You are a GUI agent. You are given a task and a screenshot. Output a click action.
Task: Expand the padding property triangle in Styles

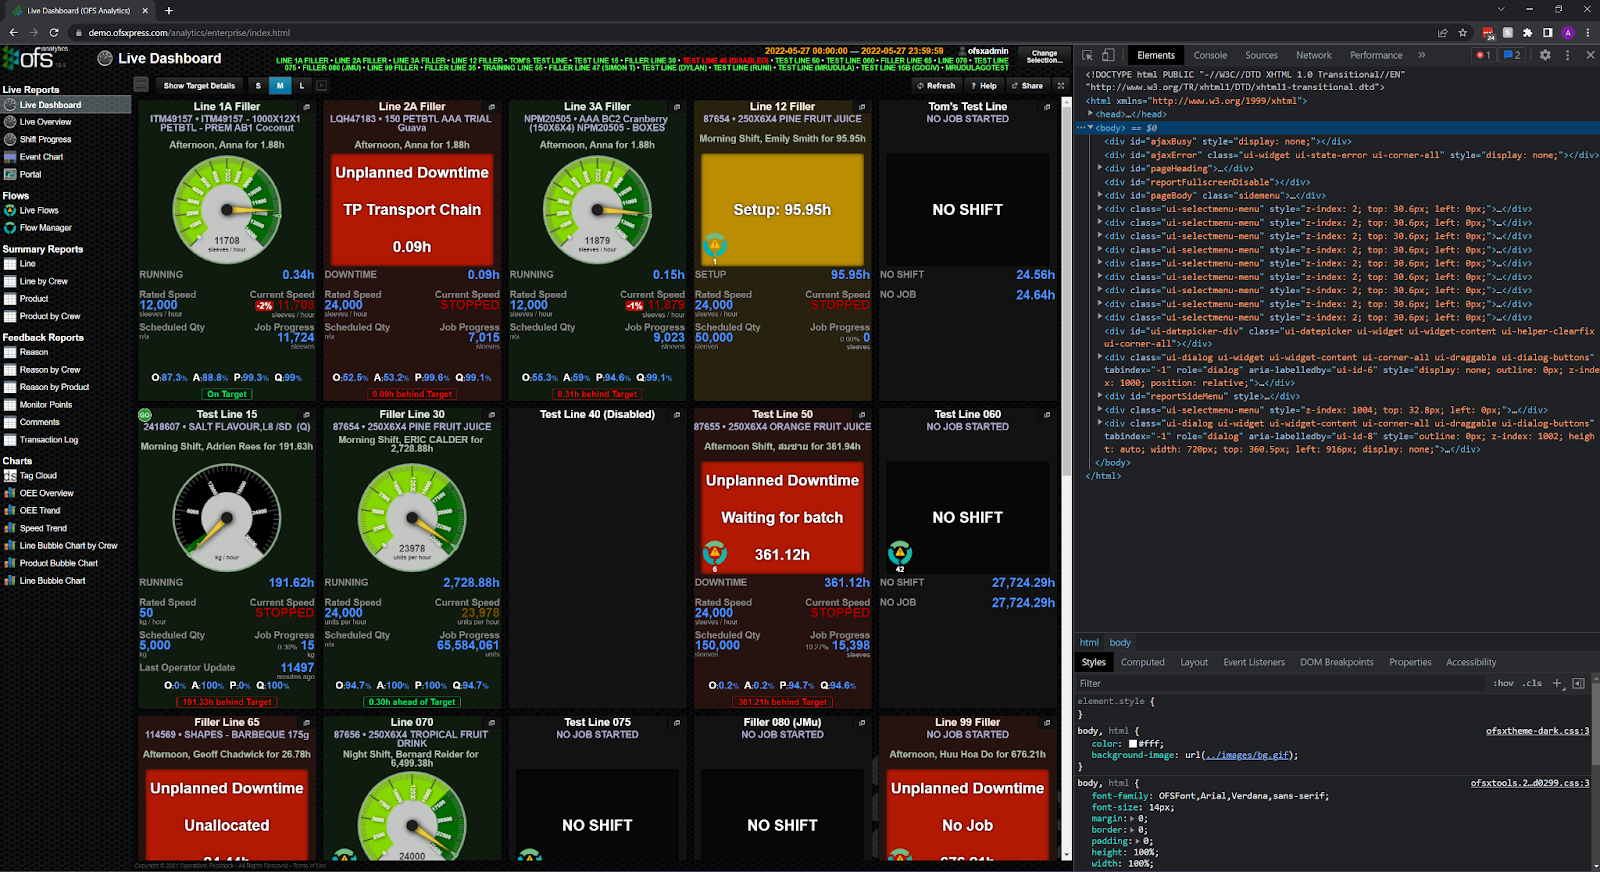[x=1136, y=841]
